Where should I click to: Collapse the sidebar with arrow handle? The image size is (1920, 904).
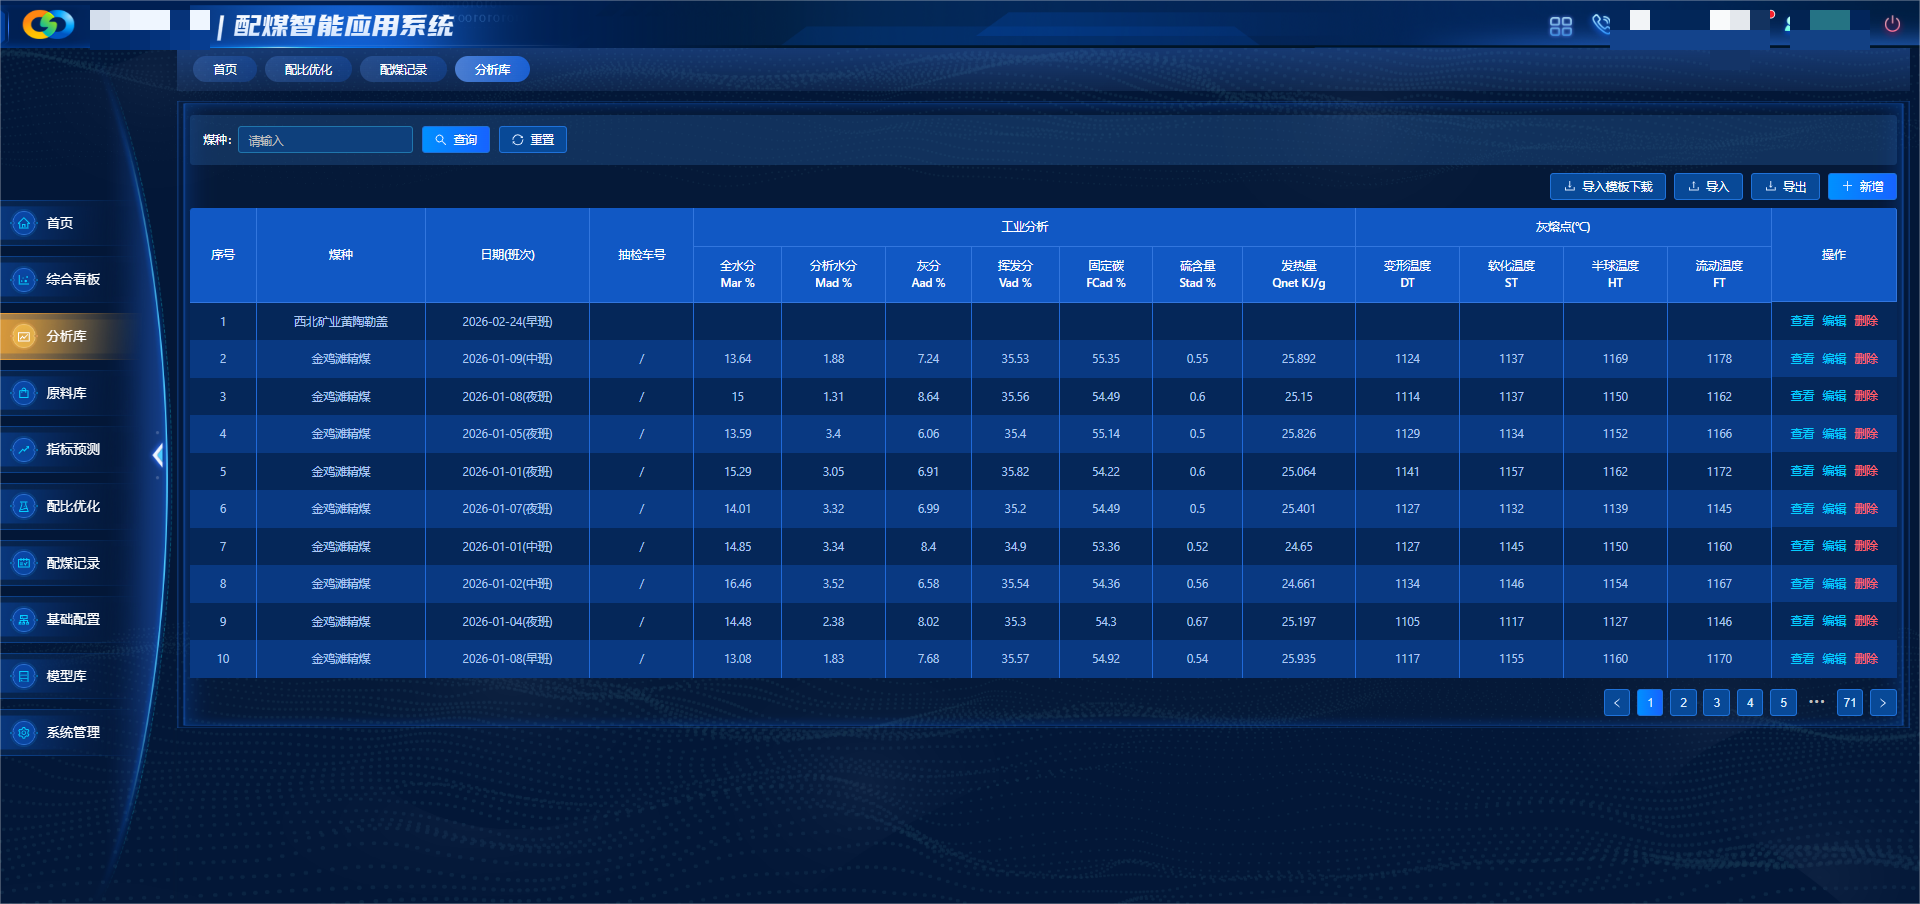157,456
